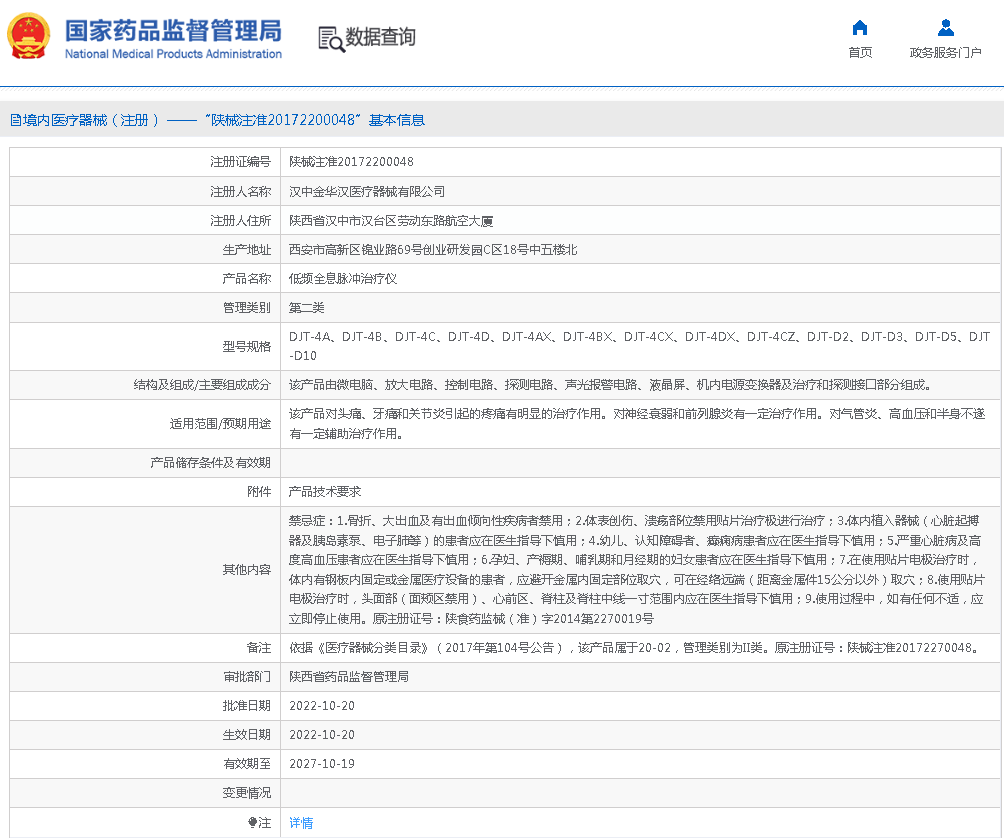Click the bullet icon beside 注
The width and height of the screenshot is (1004, 838).
252,823
